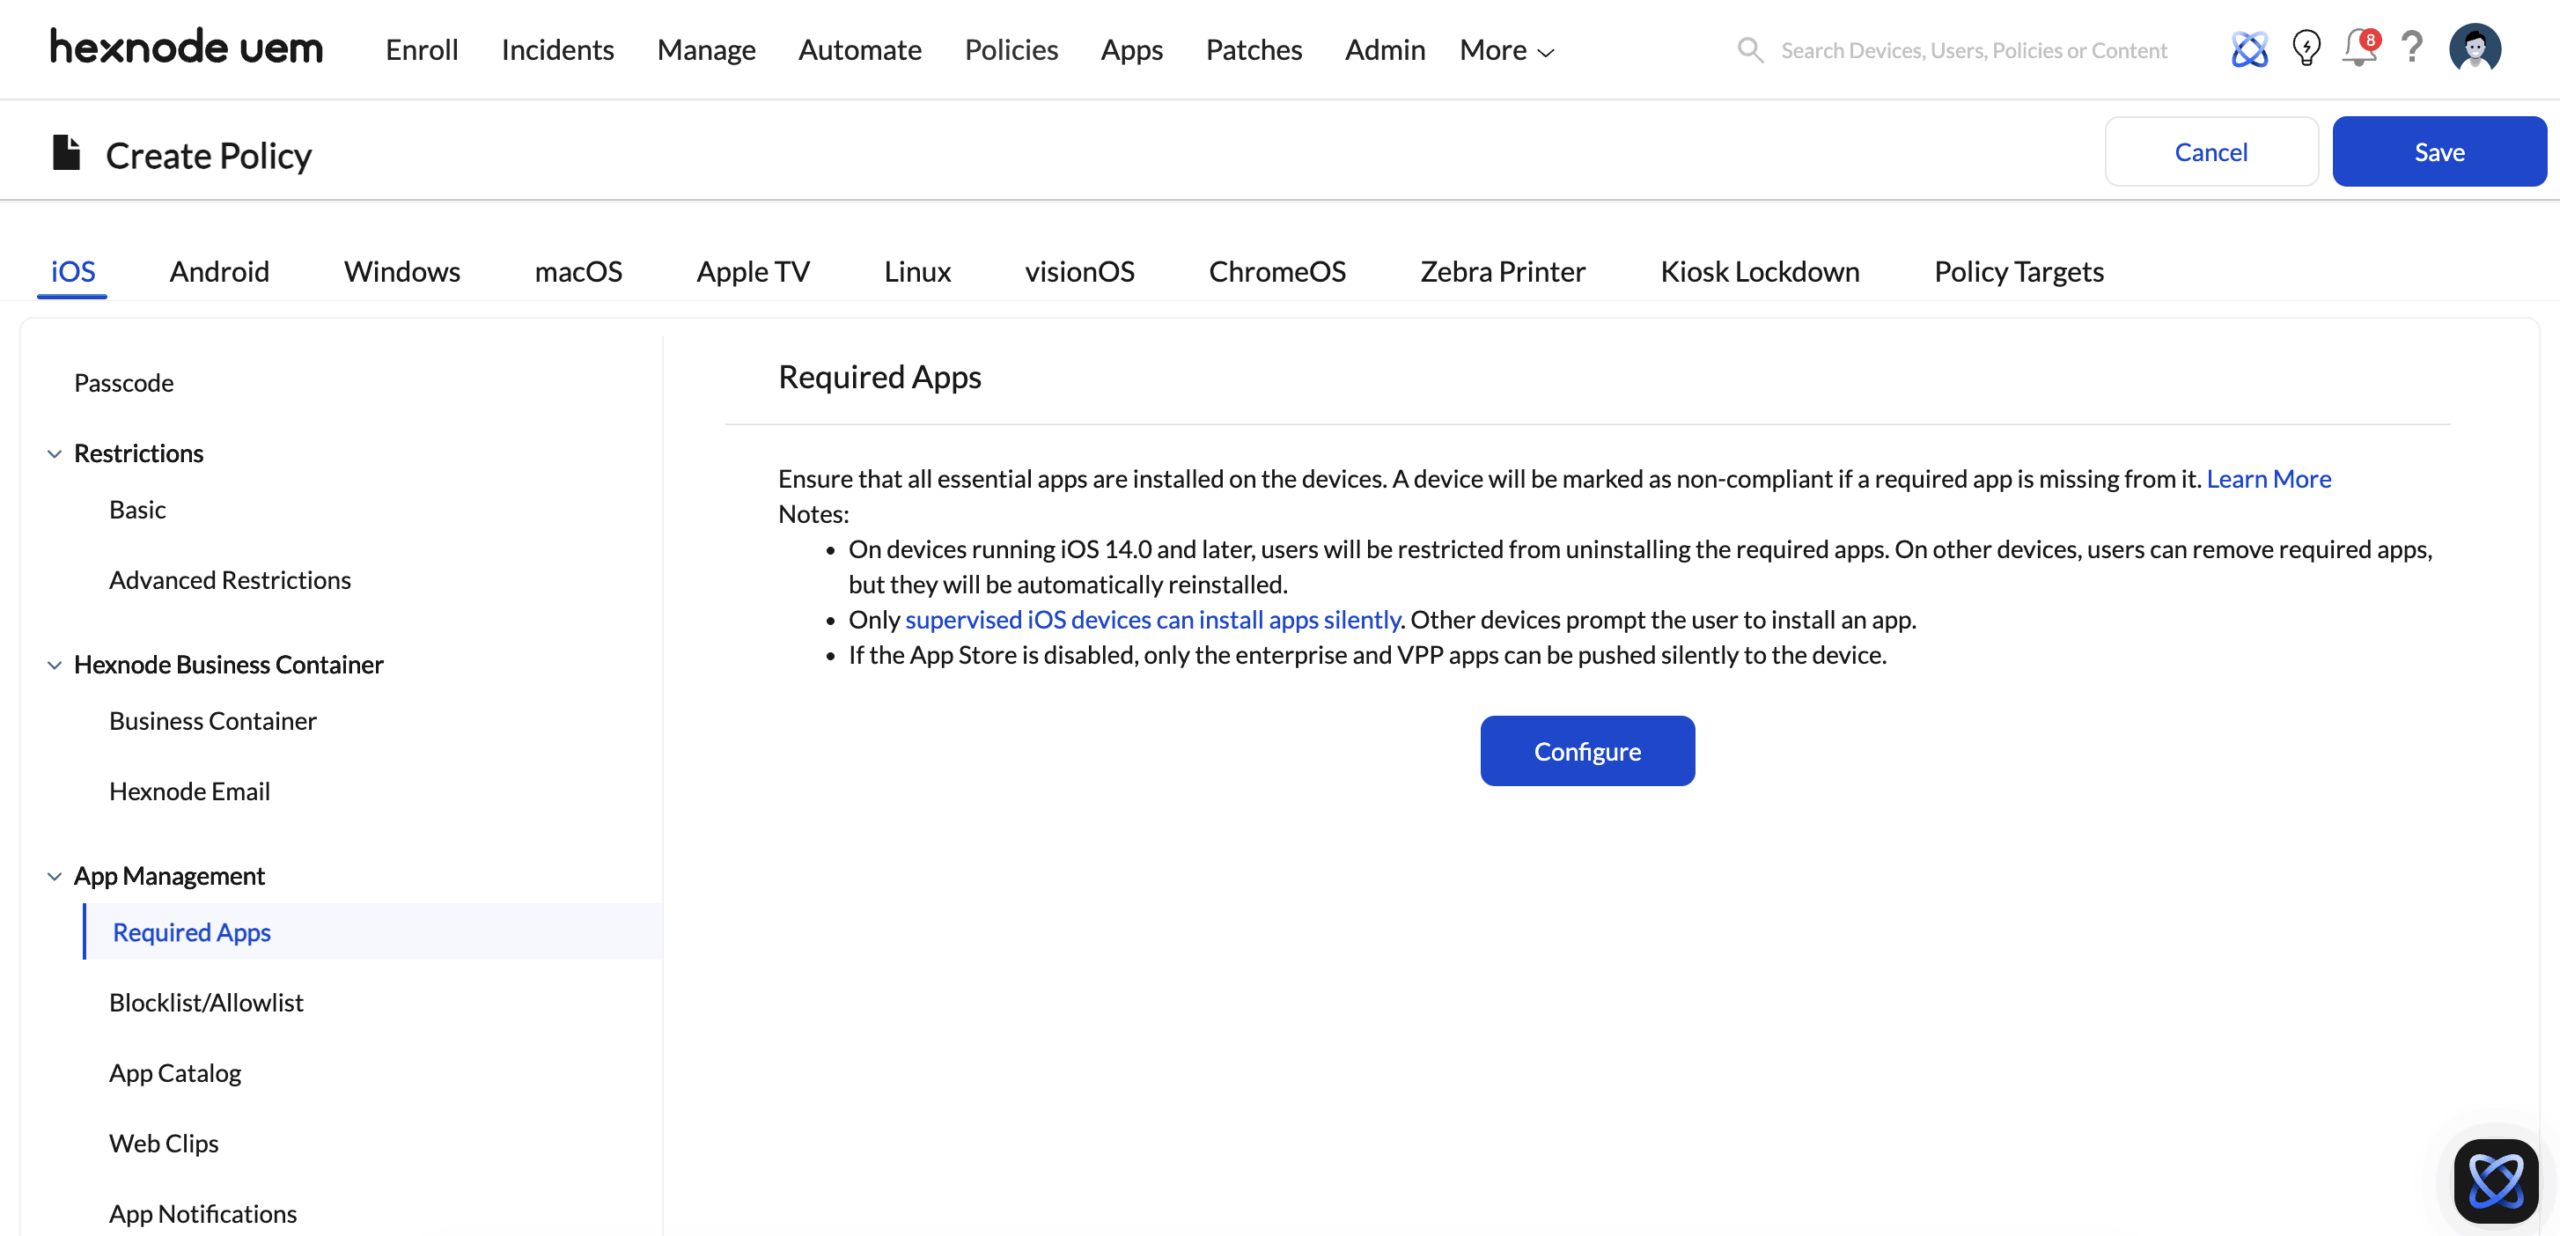This screenshot has height=1236, width=2560.
Task: Click the Create Policy document icon
Action: 66,153
